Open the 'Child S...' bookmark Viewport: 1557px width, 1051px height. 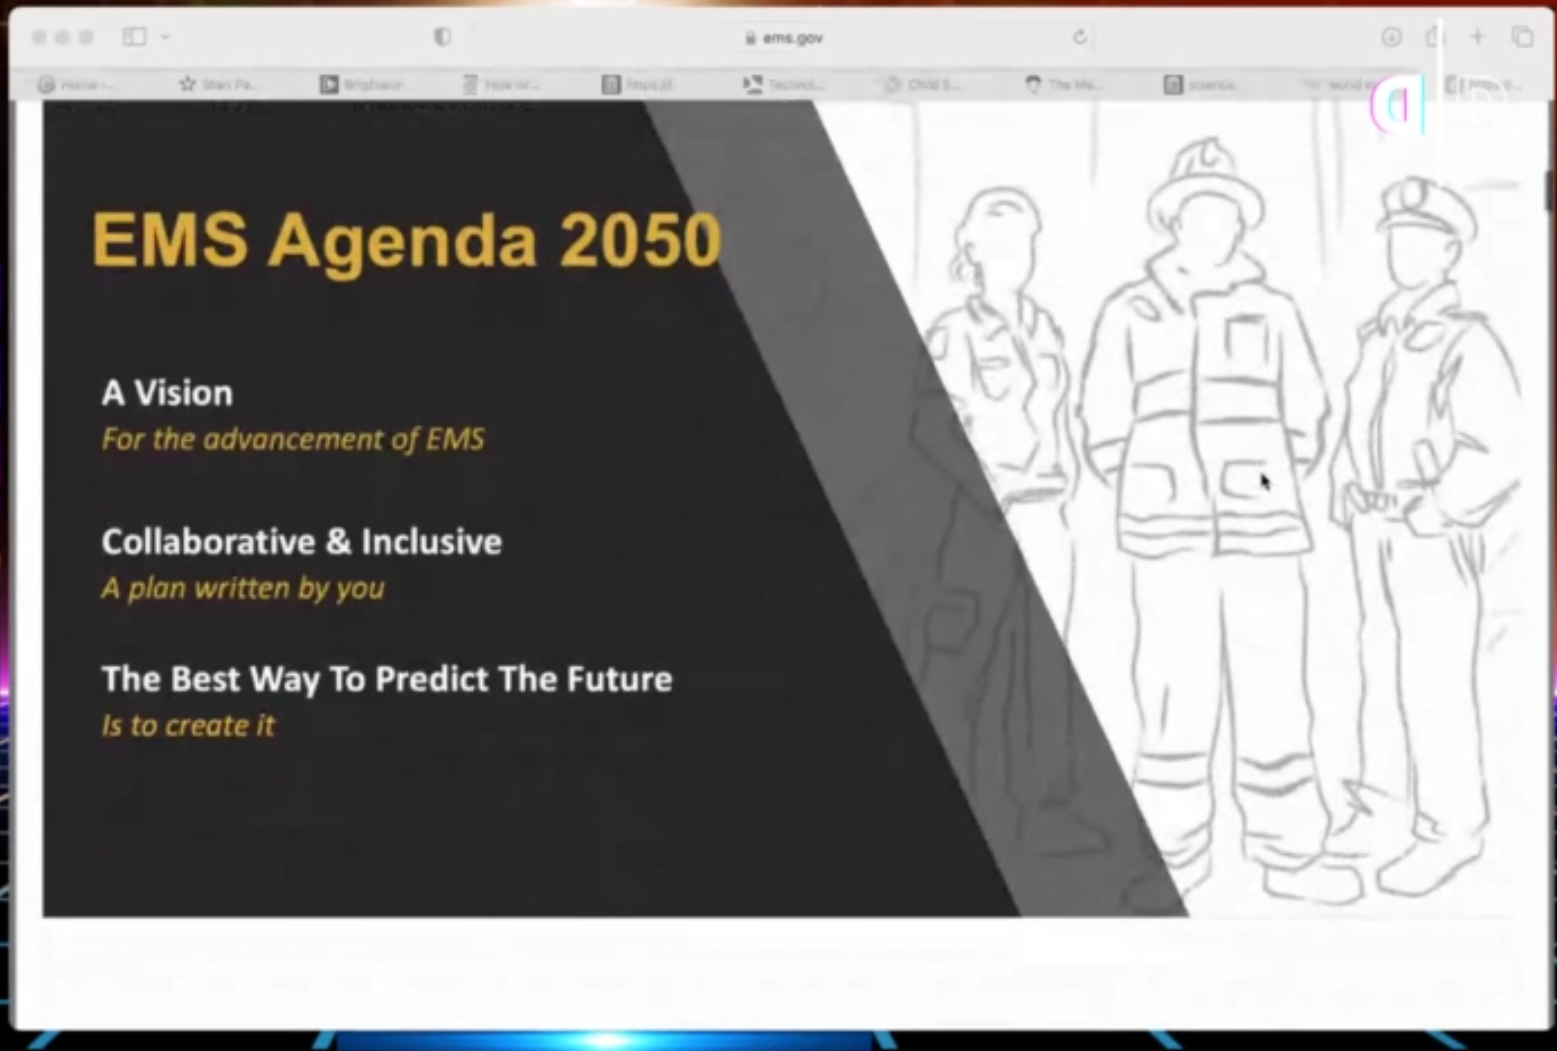point(923,85)
